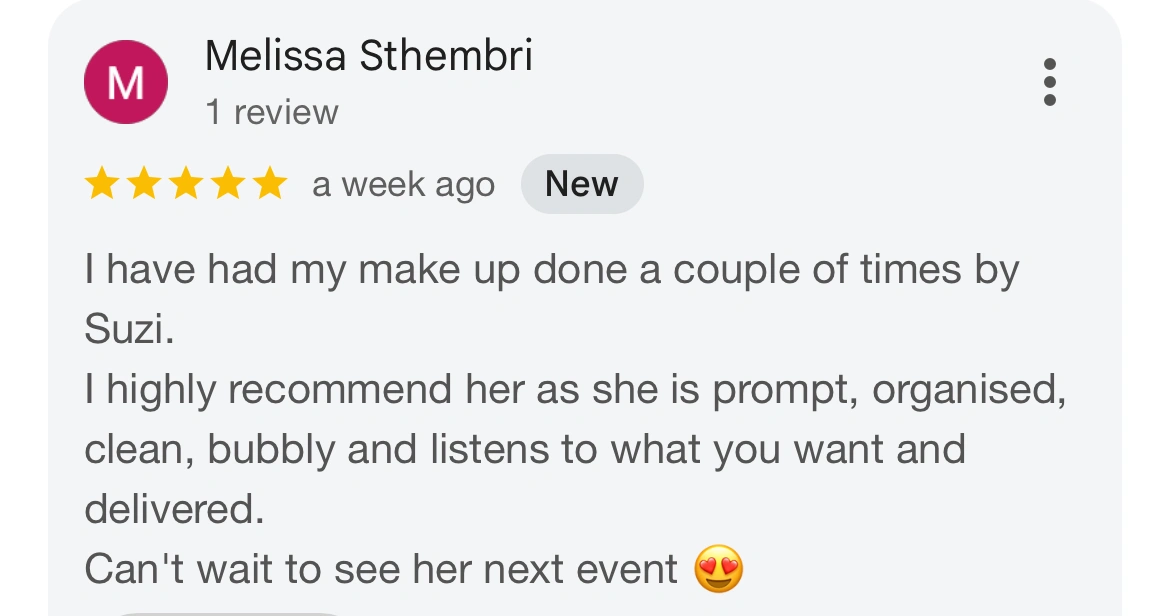Click the line 'I have had my make up'
Screen dimensions: 1170x616
(x=303, y=269)
